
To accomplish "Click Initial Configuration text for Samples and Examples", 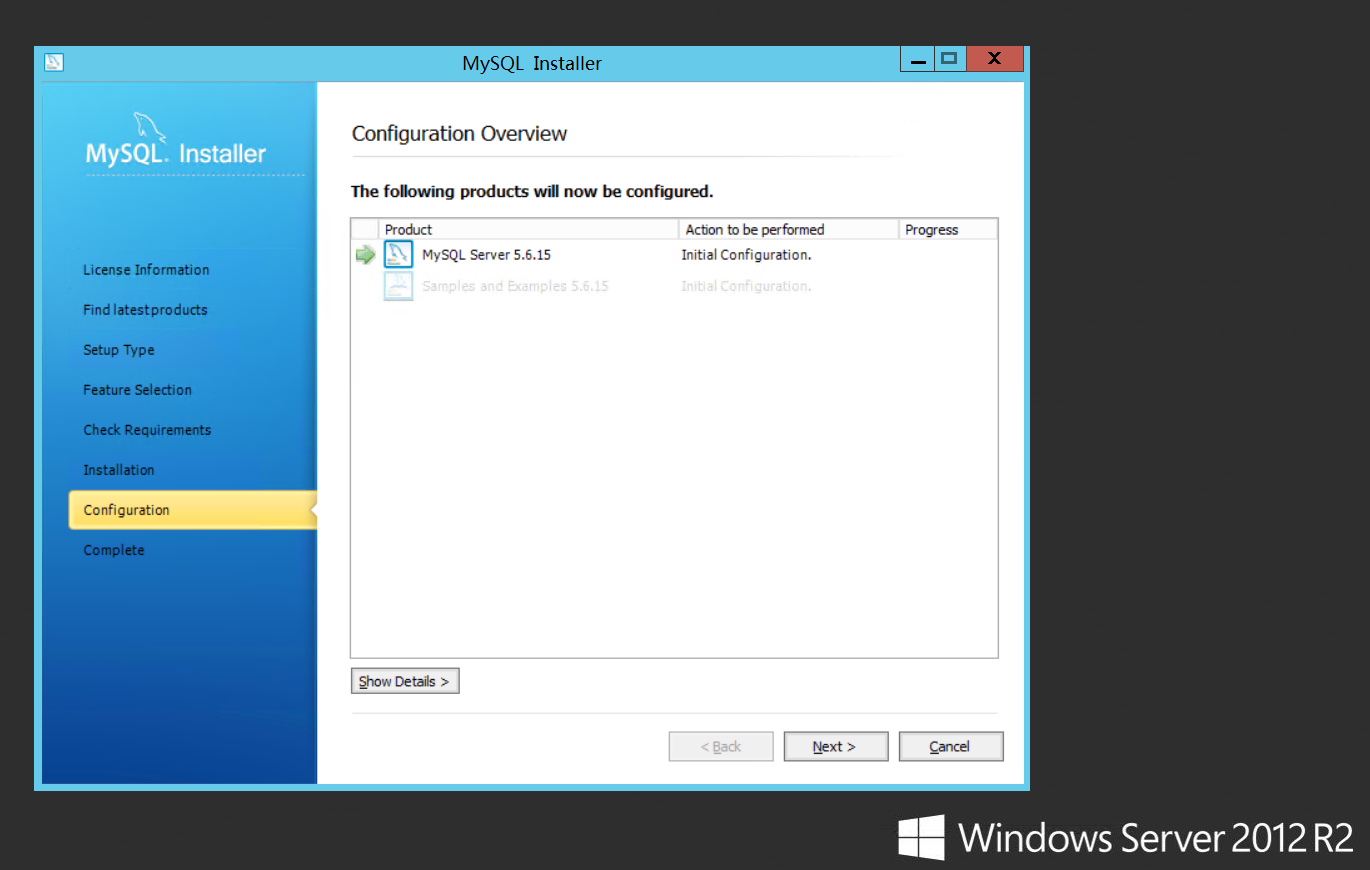I will click(746, 286).
